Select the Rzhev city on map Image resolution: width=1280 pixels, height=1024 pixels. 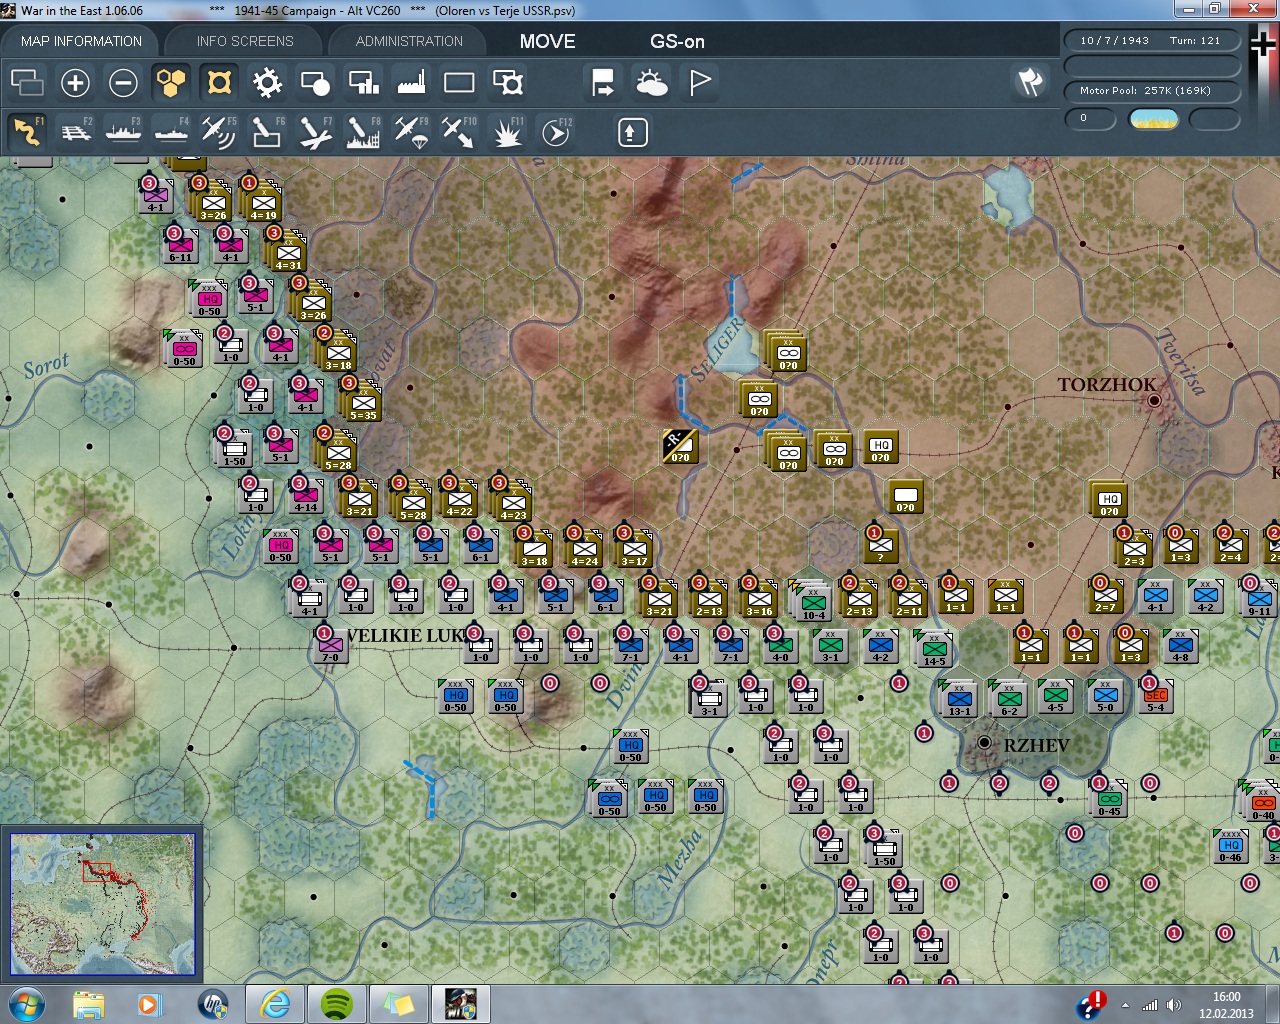point(985,743)
